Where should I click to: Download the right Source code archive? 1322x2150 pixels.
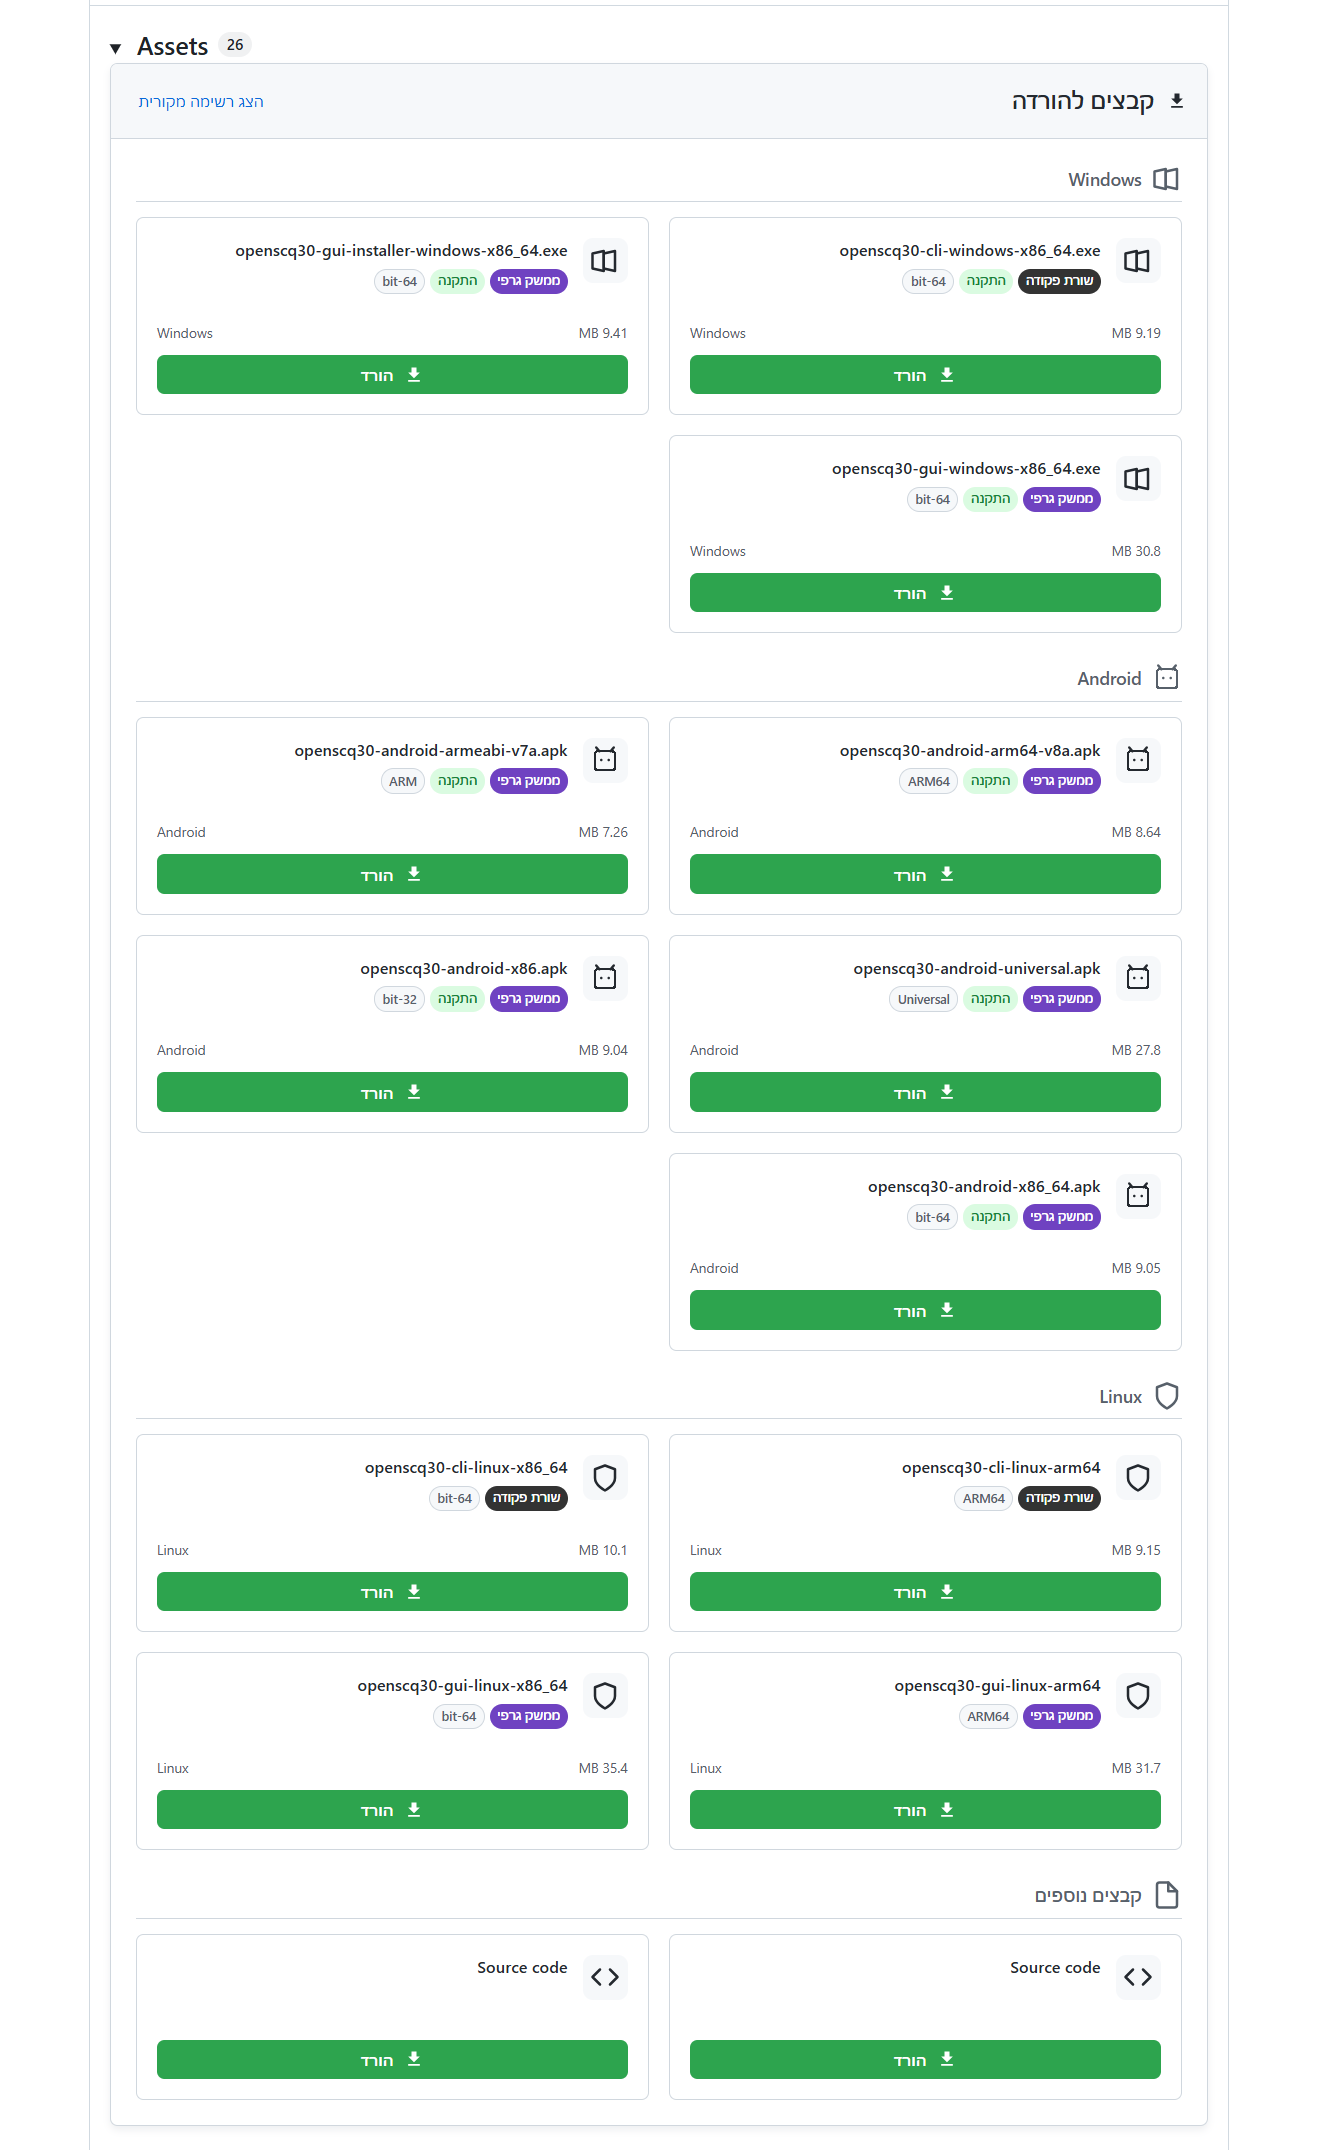pyautogui.click(x=924, y=2060)
